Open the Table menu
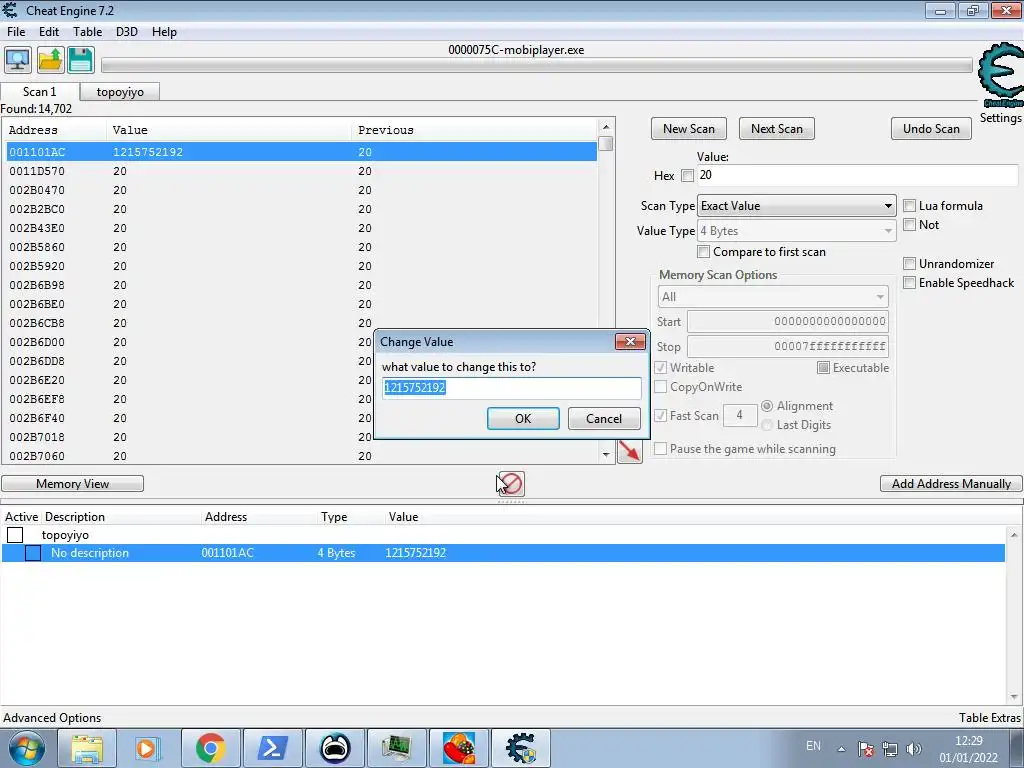 pyautogui.click(x=87, y=32)
